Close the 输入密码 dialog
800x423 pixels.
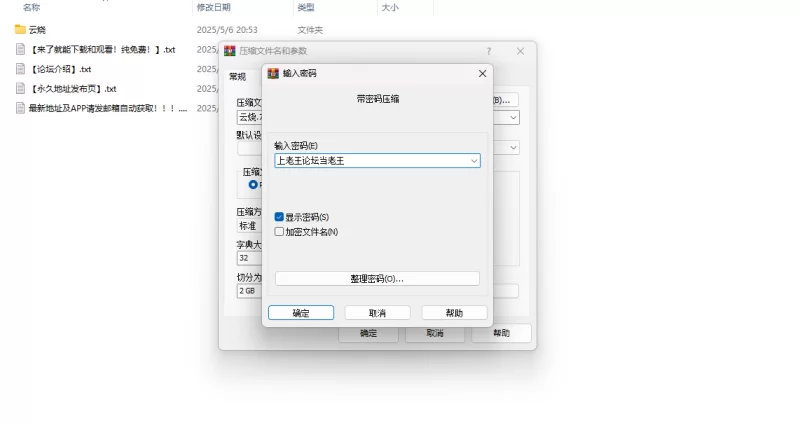coord(482,73)
